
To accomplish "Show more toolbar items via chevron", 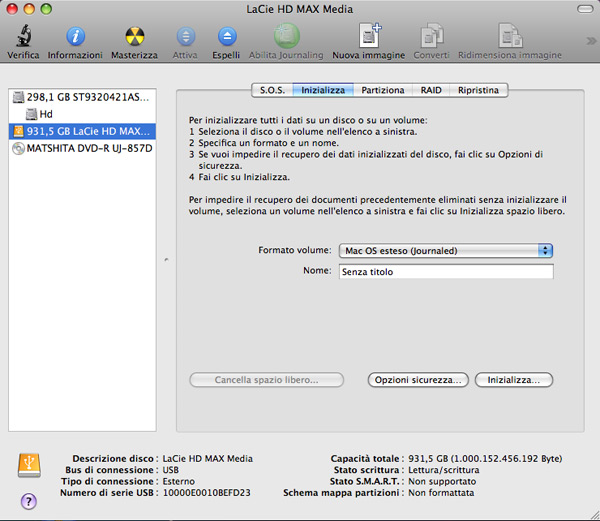I will [591, 41].
